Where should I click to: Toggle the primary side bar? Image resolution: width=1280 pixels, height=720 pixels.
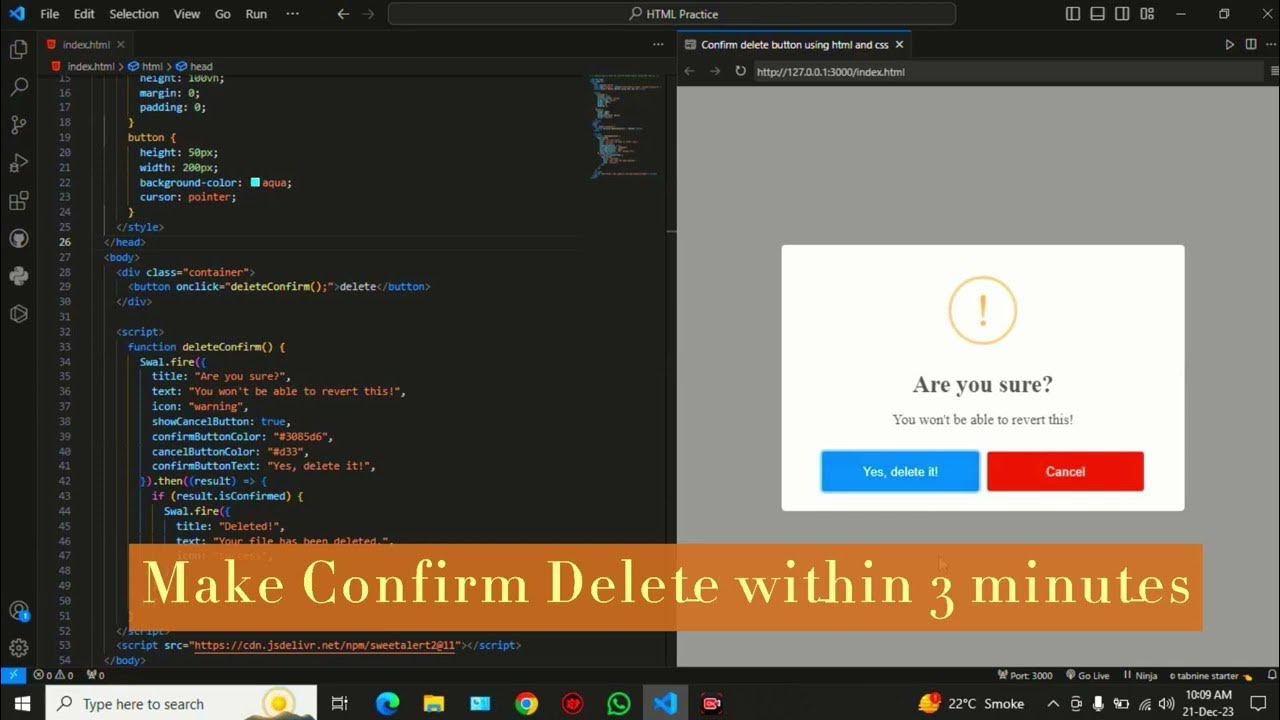[x=1073, y=14]
